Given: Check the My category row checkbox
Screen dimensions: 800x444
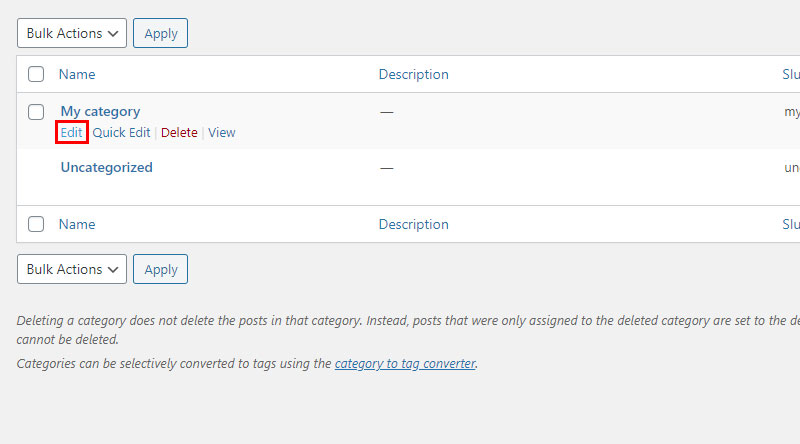Looking at the screenshot, I should 36,112.
